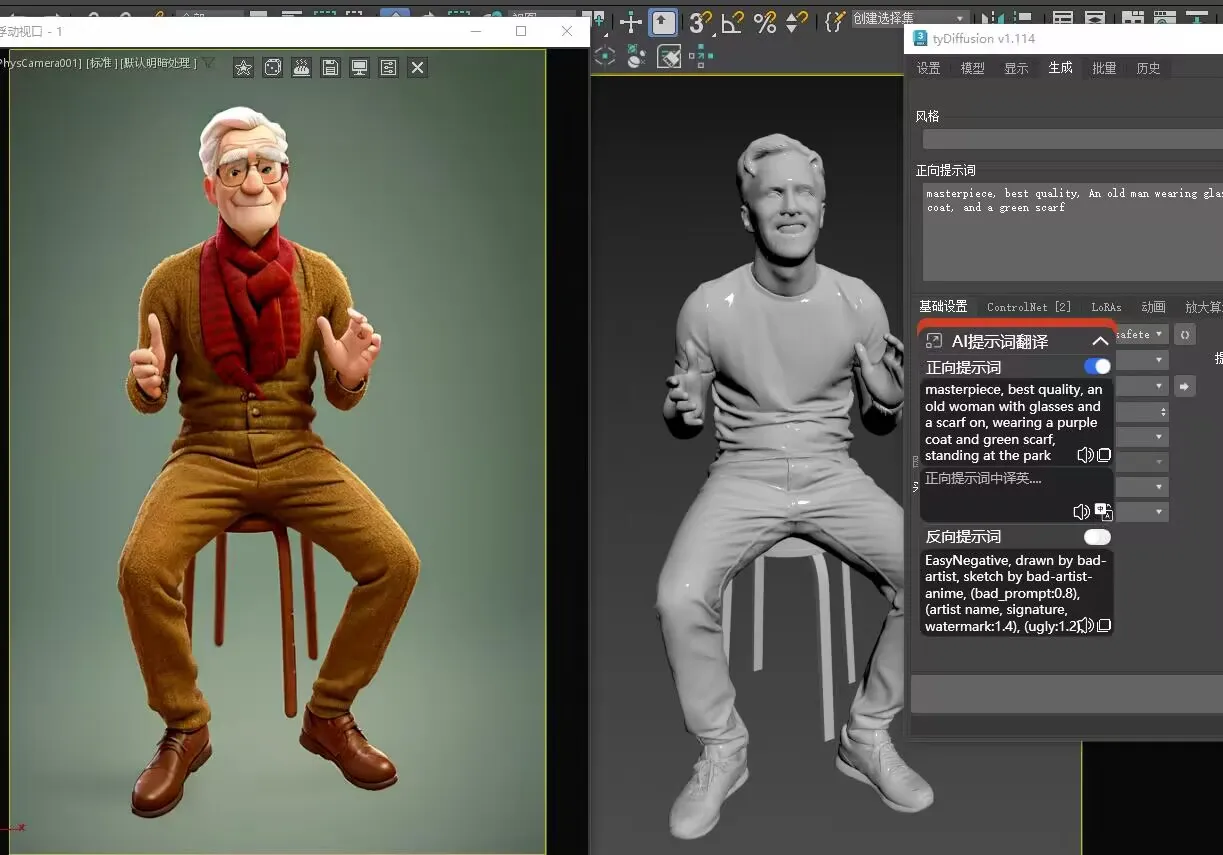Viewport: 1223px width, 855px height.
Task: Click the 风格 style input field
Action: tap(1072, 140)
